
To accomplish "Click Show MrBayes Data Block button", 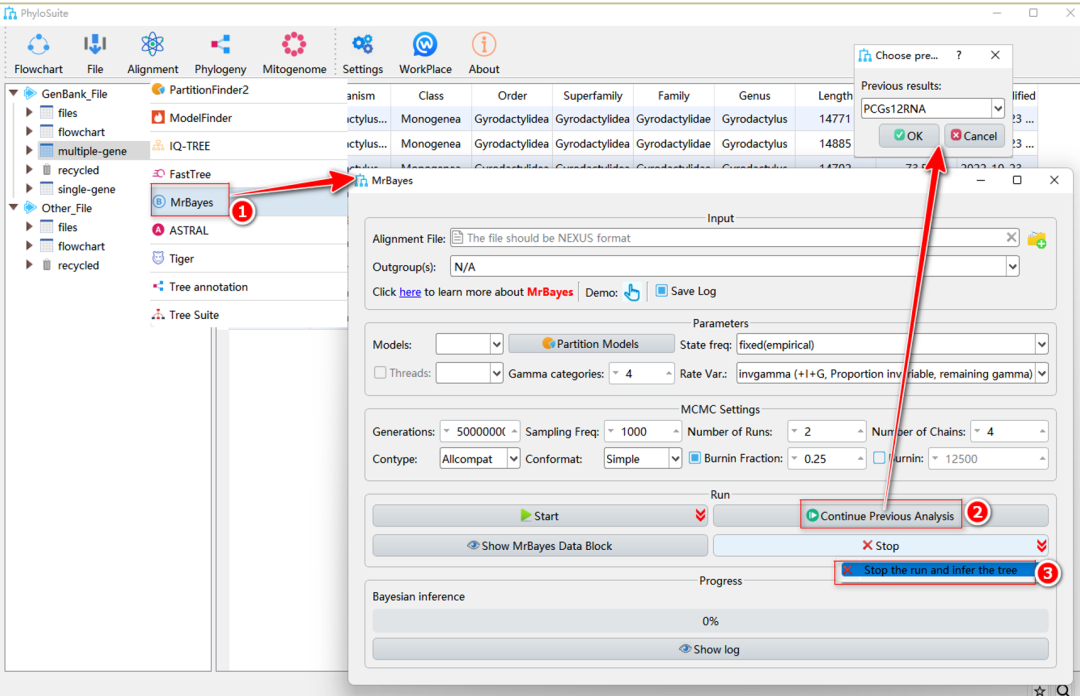I will click(540, 545).
